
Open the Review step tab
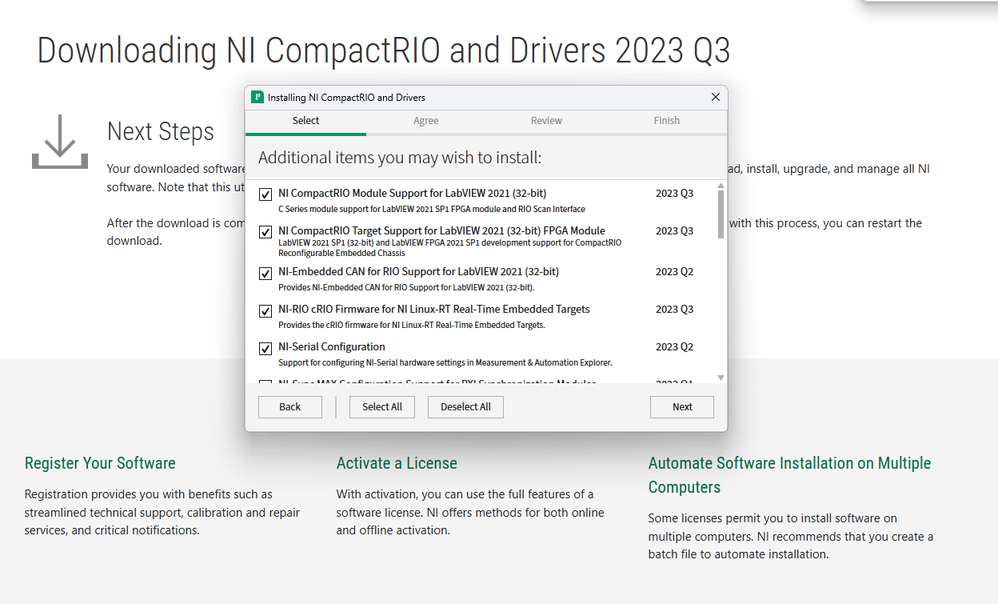point(546,121)
